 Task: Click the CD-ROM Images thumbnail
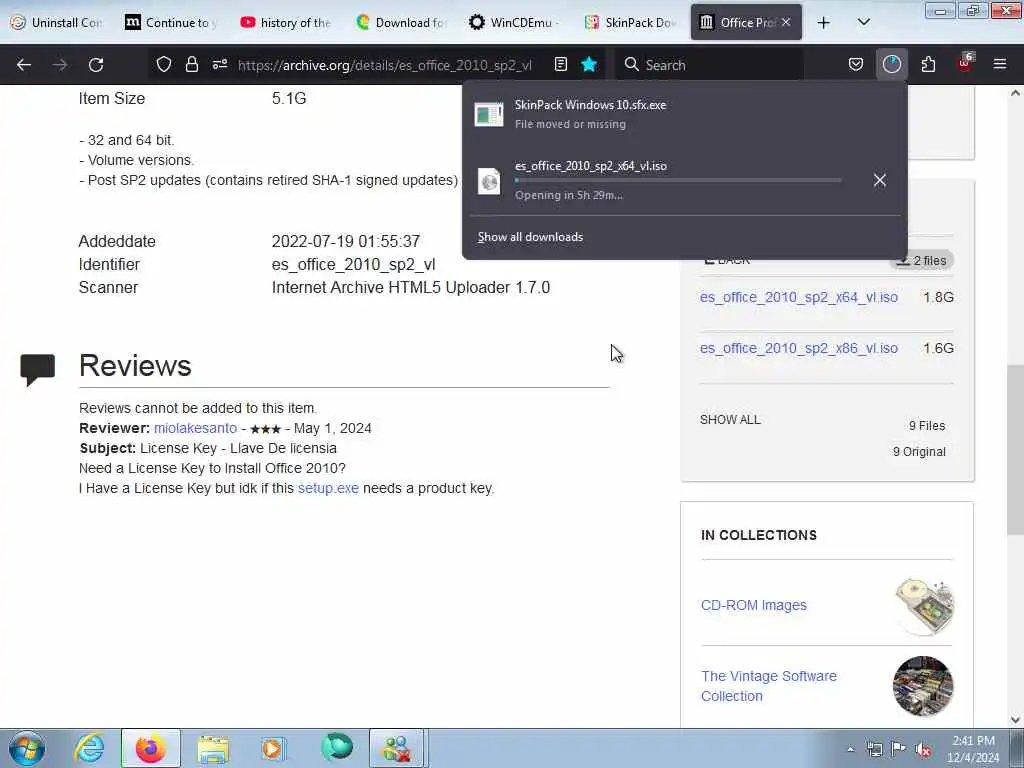[x=923, y=607]
